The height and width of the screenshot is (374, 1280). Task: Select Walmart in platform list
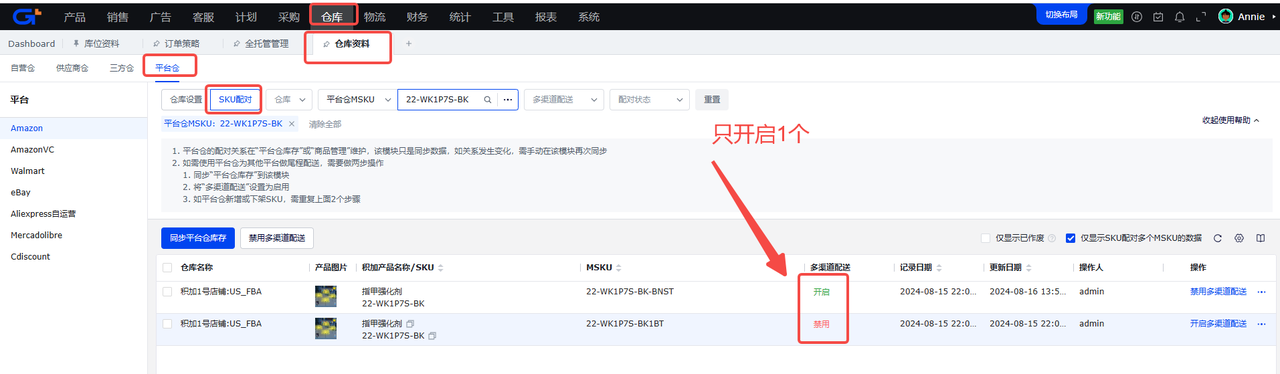pyautogui.click(x=27, y=171)
